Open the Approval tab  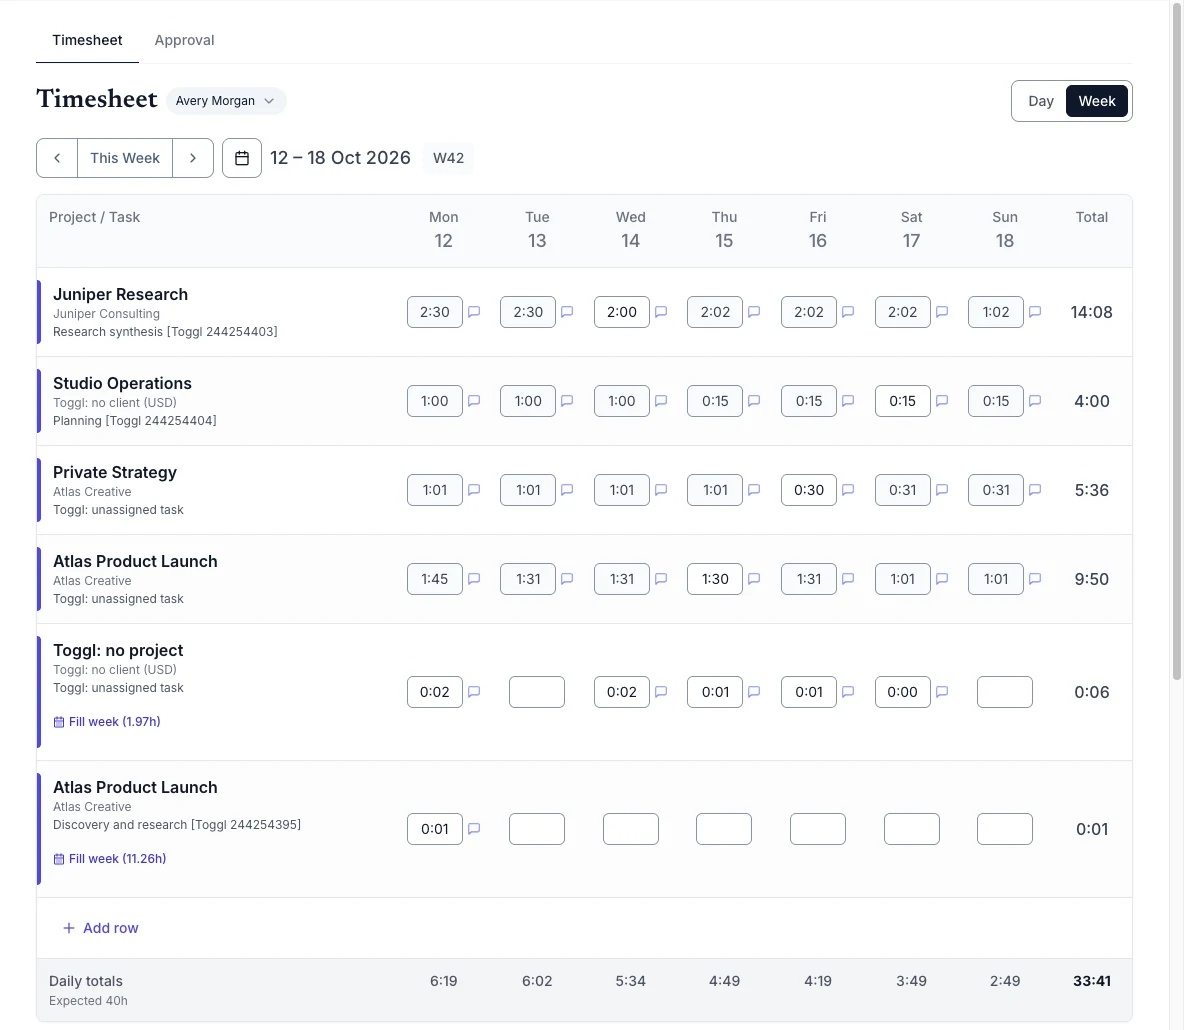(184, 40)
